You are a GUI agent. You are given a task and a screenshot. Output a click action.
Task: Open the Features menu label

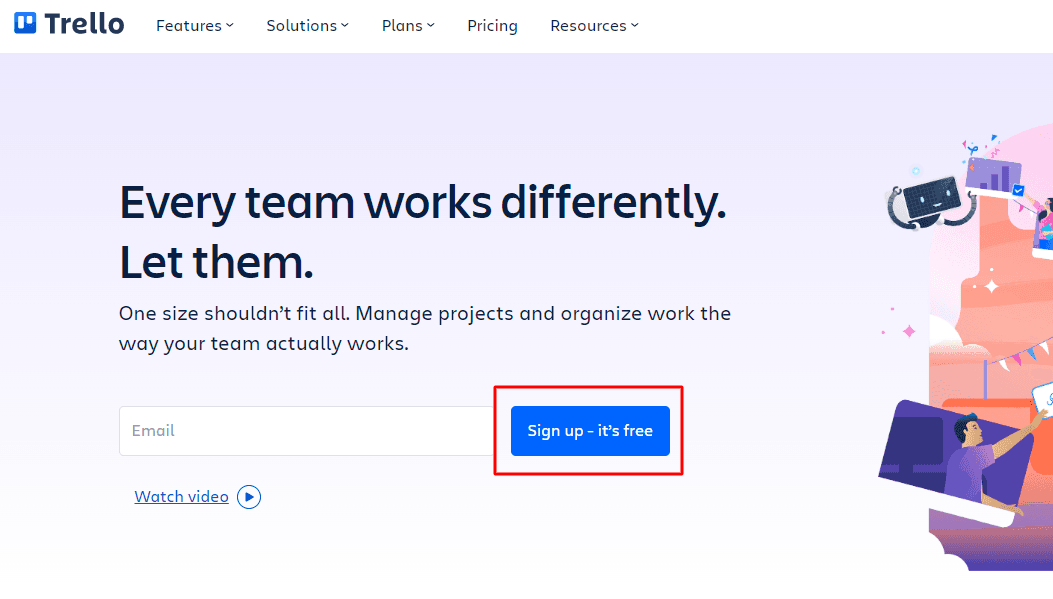pyautogui.click(x=188, y=26)
